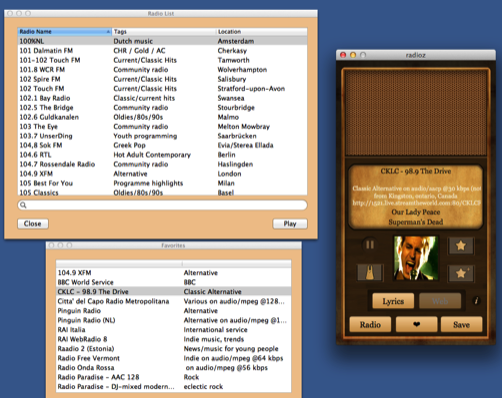
Task: Select Radio Free Vermont favorite
Action: coord(173,358)
